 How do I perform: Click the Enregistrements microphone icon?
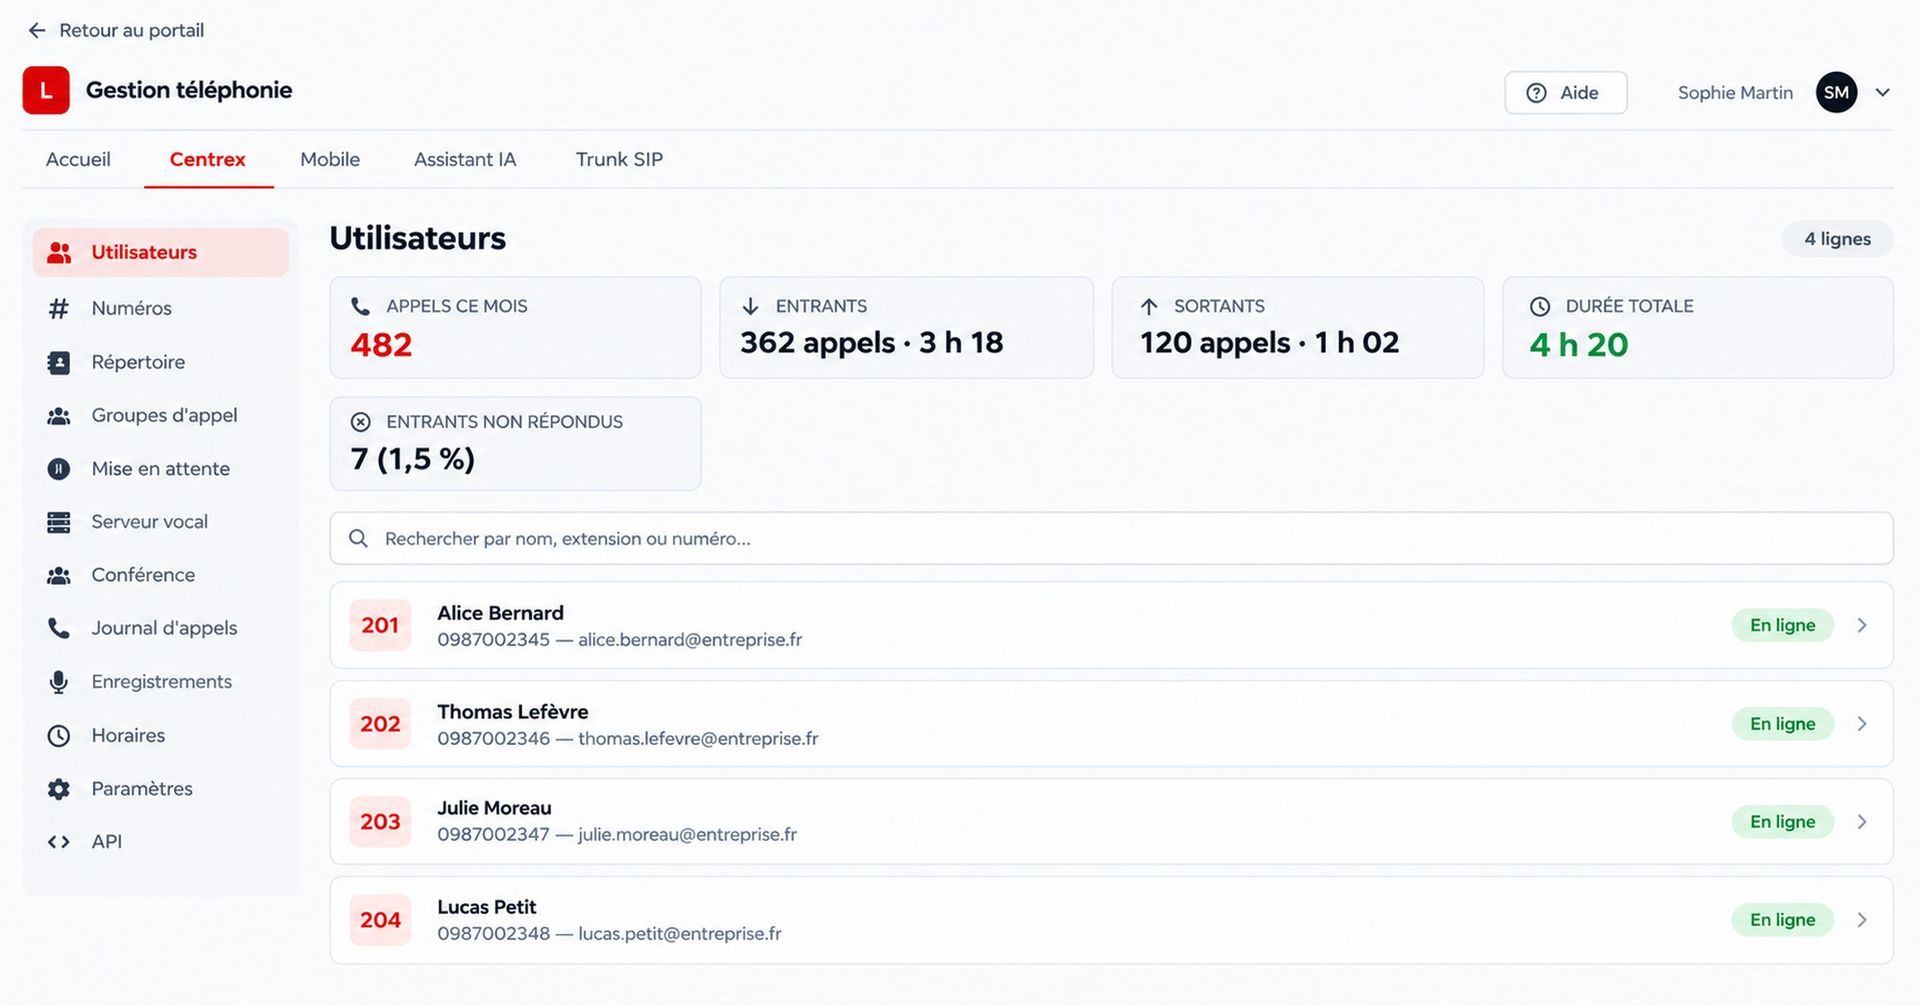[x=59, y=682]
